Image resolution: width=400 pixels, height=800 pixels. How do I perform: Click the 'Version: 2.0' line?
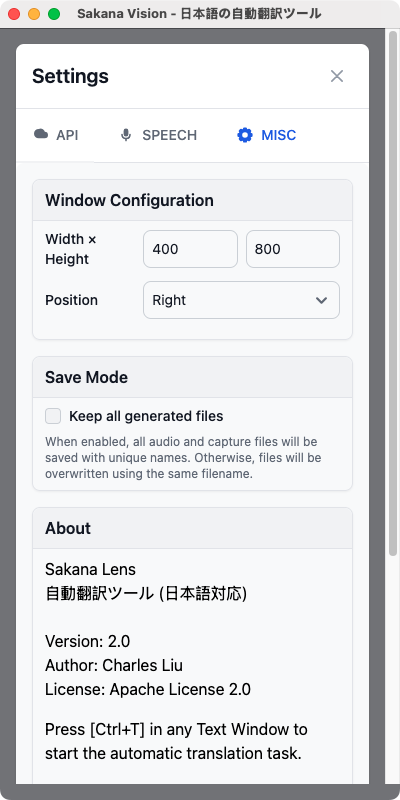coord(88,641)
